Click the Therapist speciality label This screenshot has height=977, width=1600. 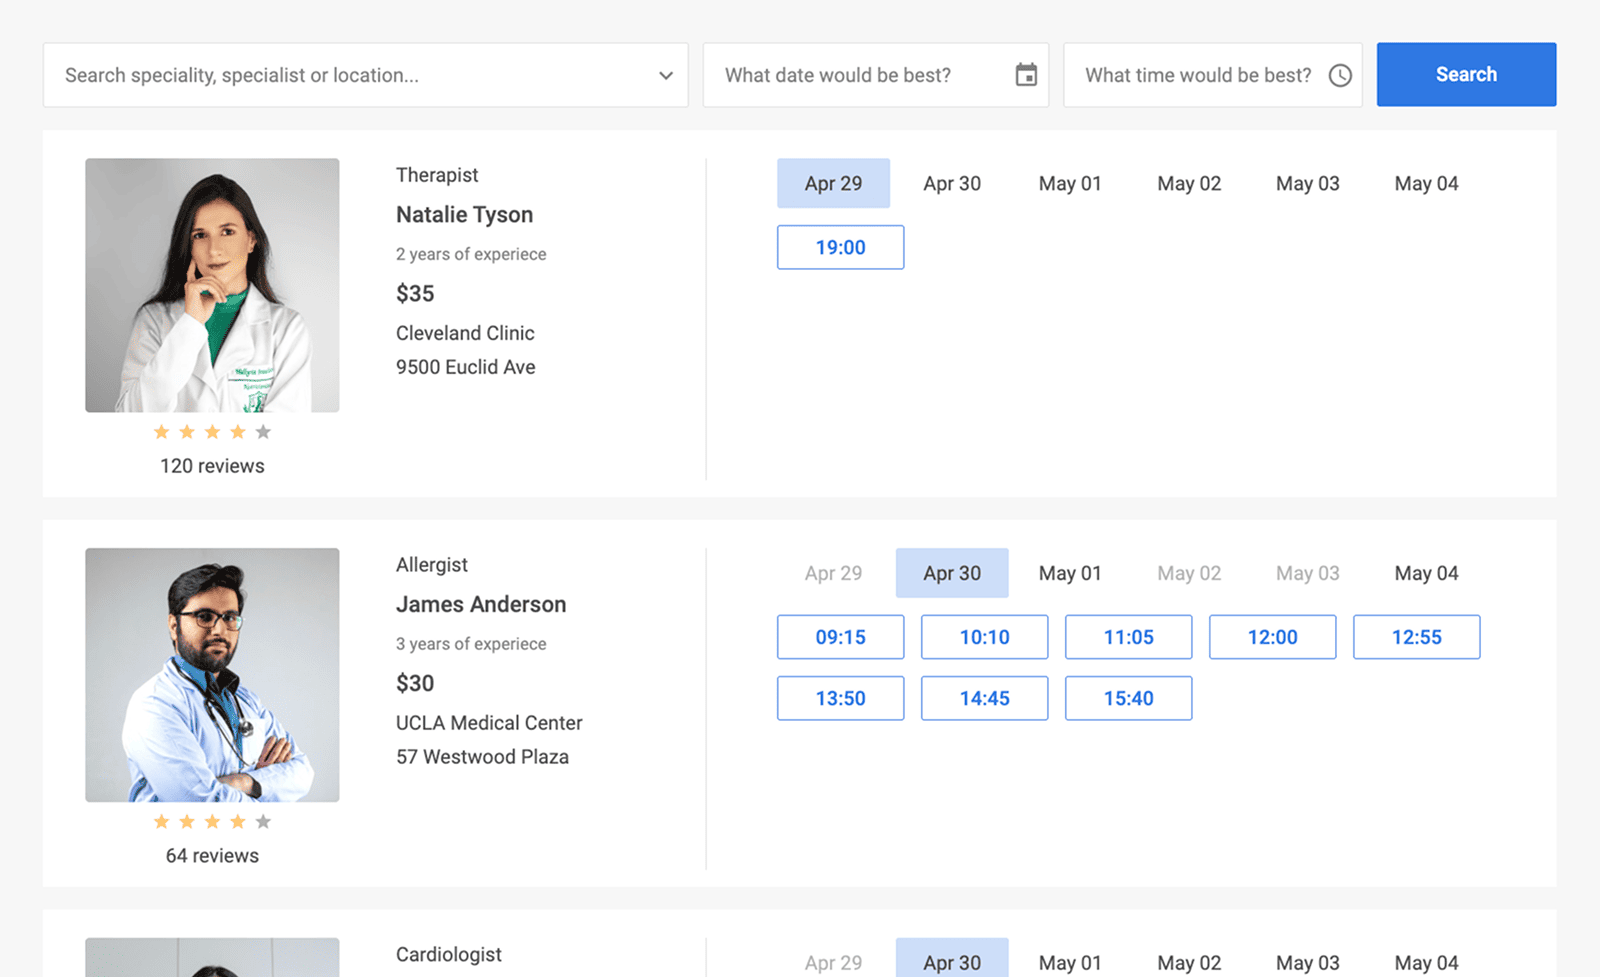click(437, 175)
